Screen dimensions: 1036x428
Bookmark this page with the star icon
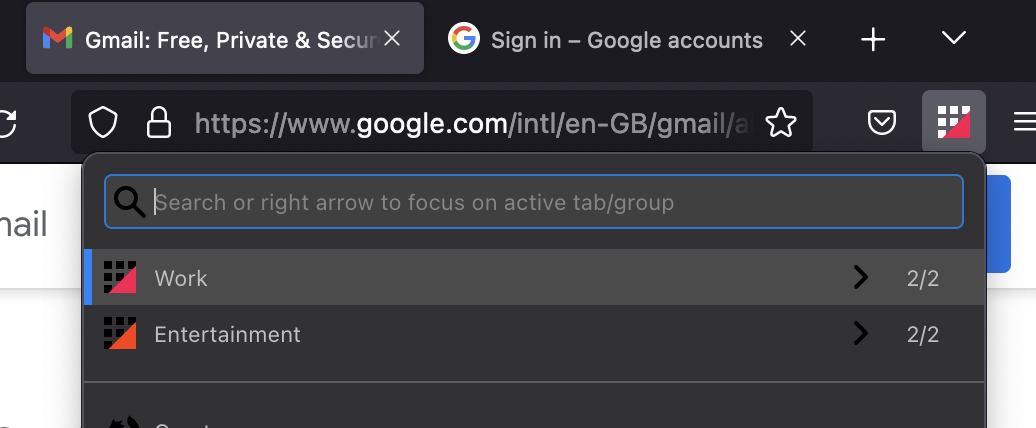pyautogui.click(x=780, y=123)
